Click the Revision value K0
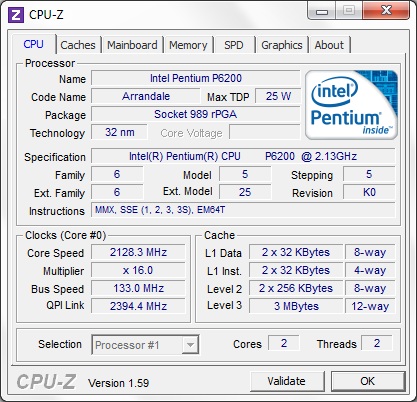417x402 pixels. [369, 192]
